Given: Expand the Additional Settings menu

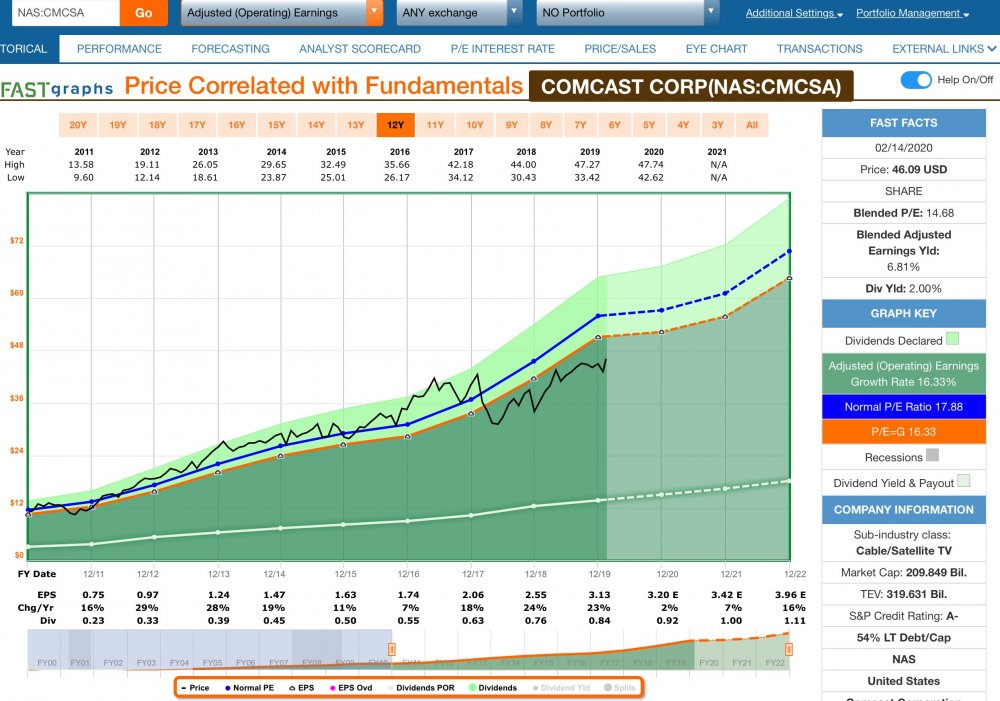Looking at the screenshot, I should click(x=794, y=13).
